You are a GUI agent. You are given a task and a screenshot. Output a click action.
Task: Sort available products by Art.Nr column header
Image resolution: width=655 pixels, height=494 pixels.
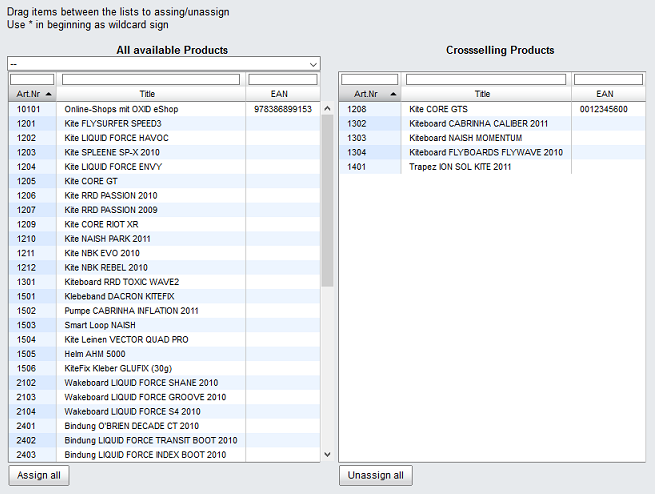coord(33,94)
